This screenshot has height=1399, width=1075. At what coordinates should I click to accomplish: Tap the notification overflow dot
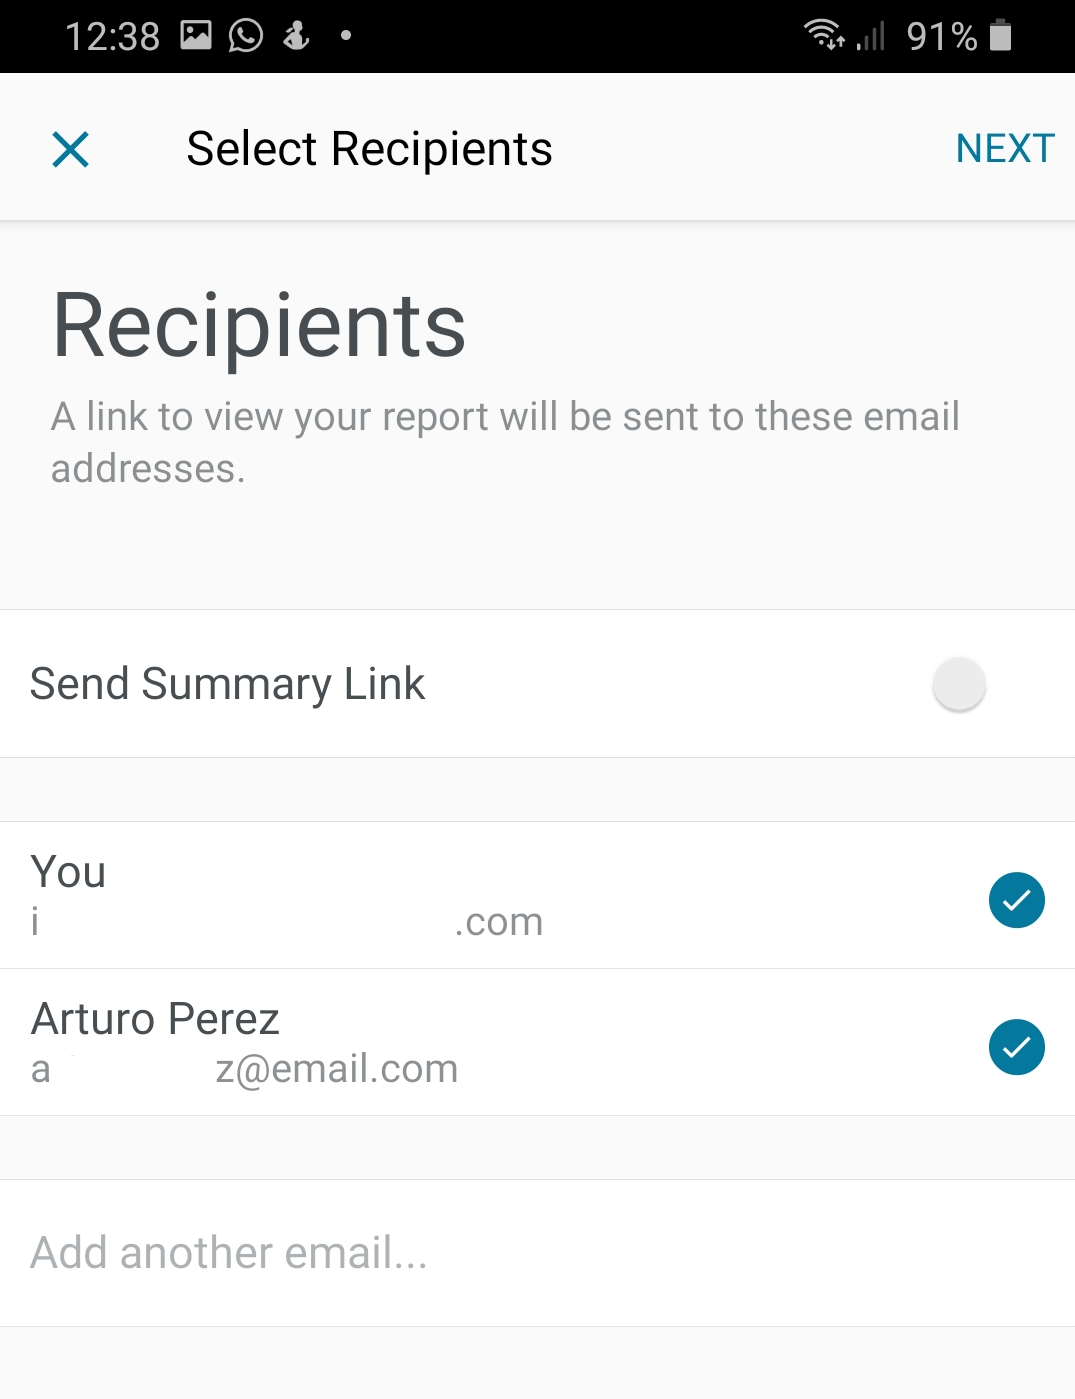346,36
